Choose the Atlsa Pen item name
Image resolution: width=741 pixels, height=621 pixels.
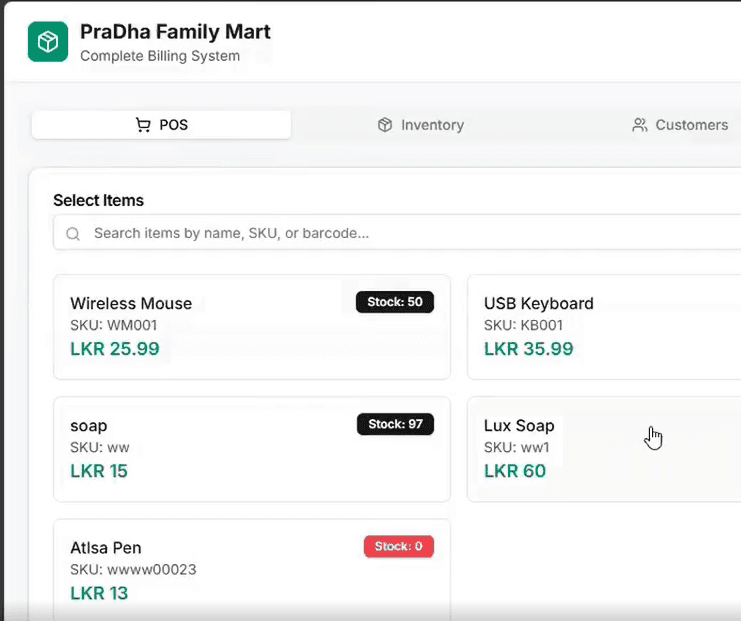(106, 548)
